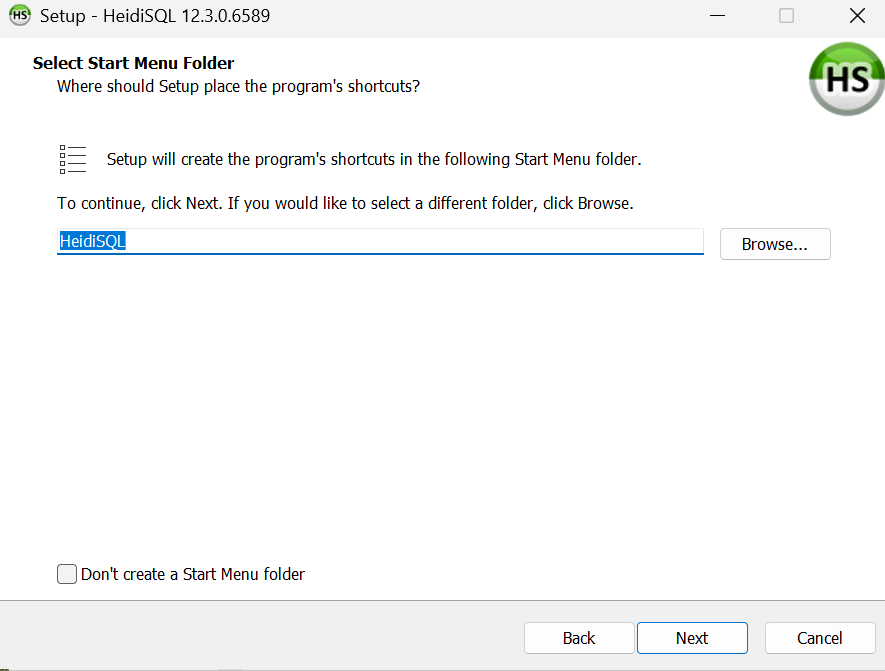Image resolution: width=885 pixels, height=671 pixels.
Task: Open the Browse folder dialog
Action: [775, 244]
